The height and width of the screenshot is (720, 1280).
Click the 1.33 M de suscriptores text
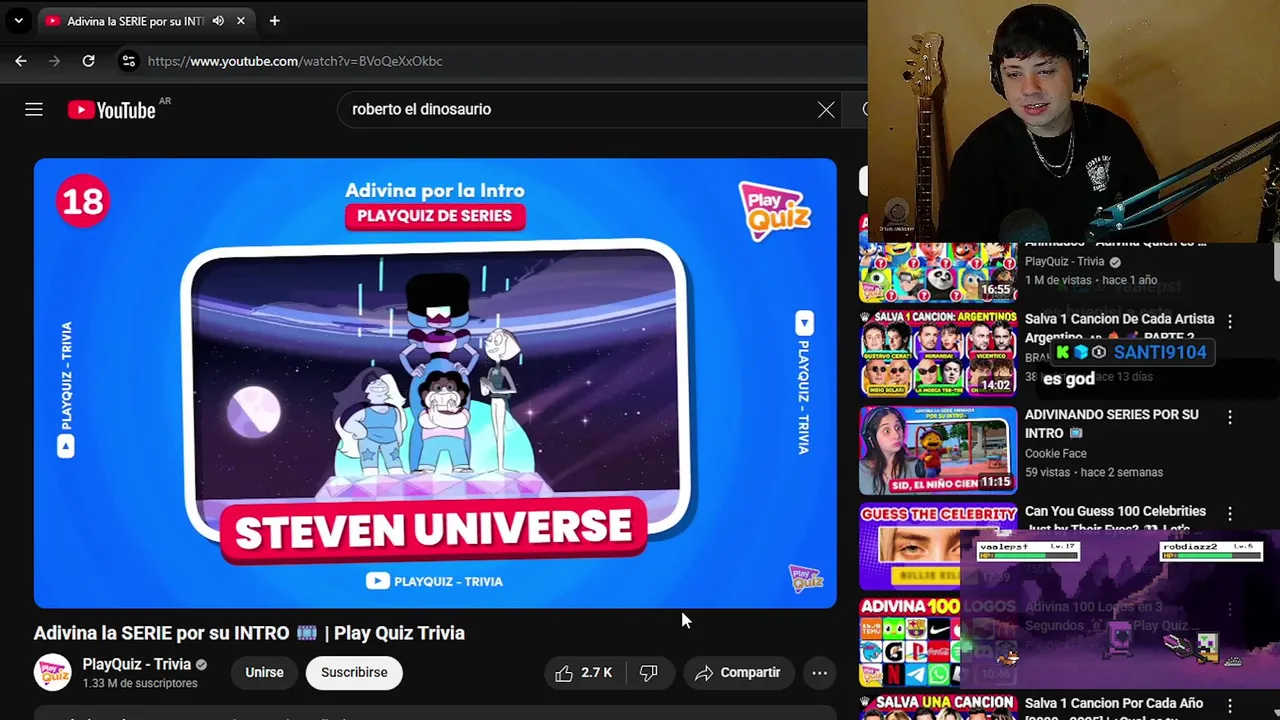click(x=140, y=683)
